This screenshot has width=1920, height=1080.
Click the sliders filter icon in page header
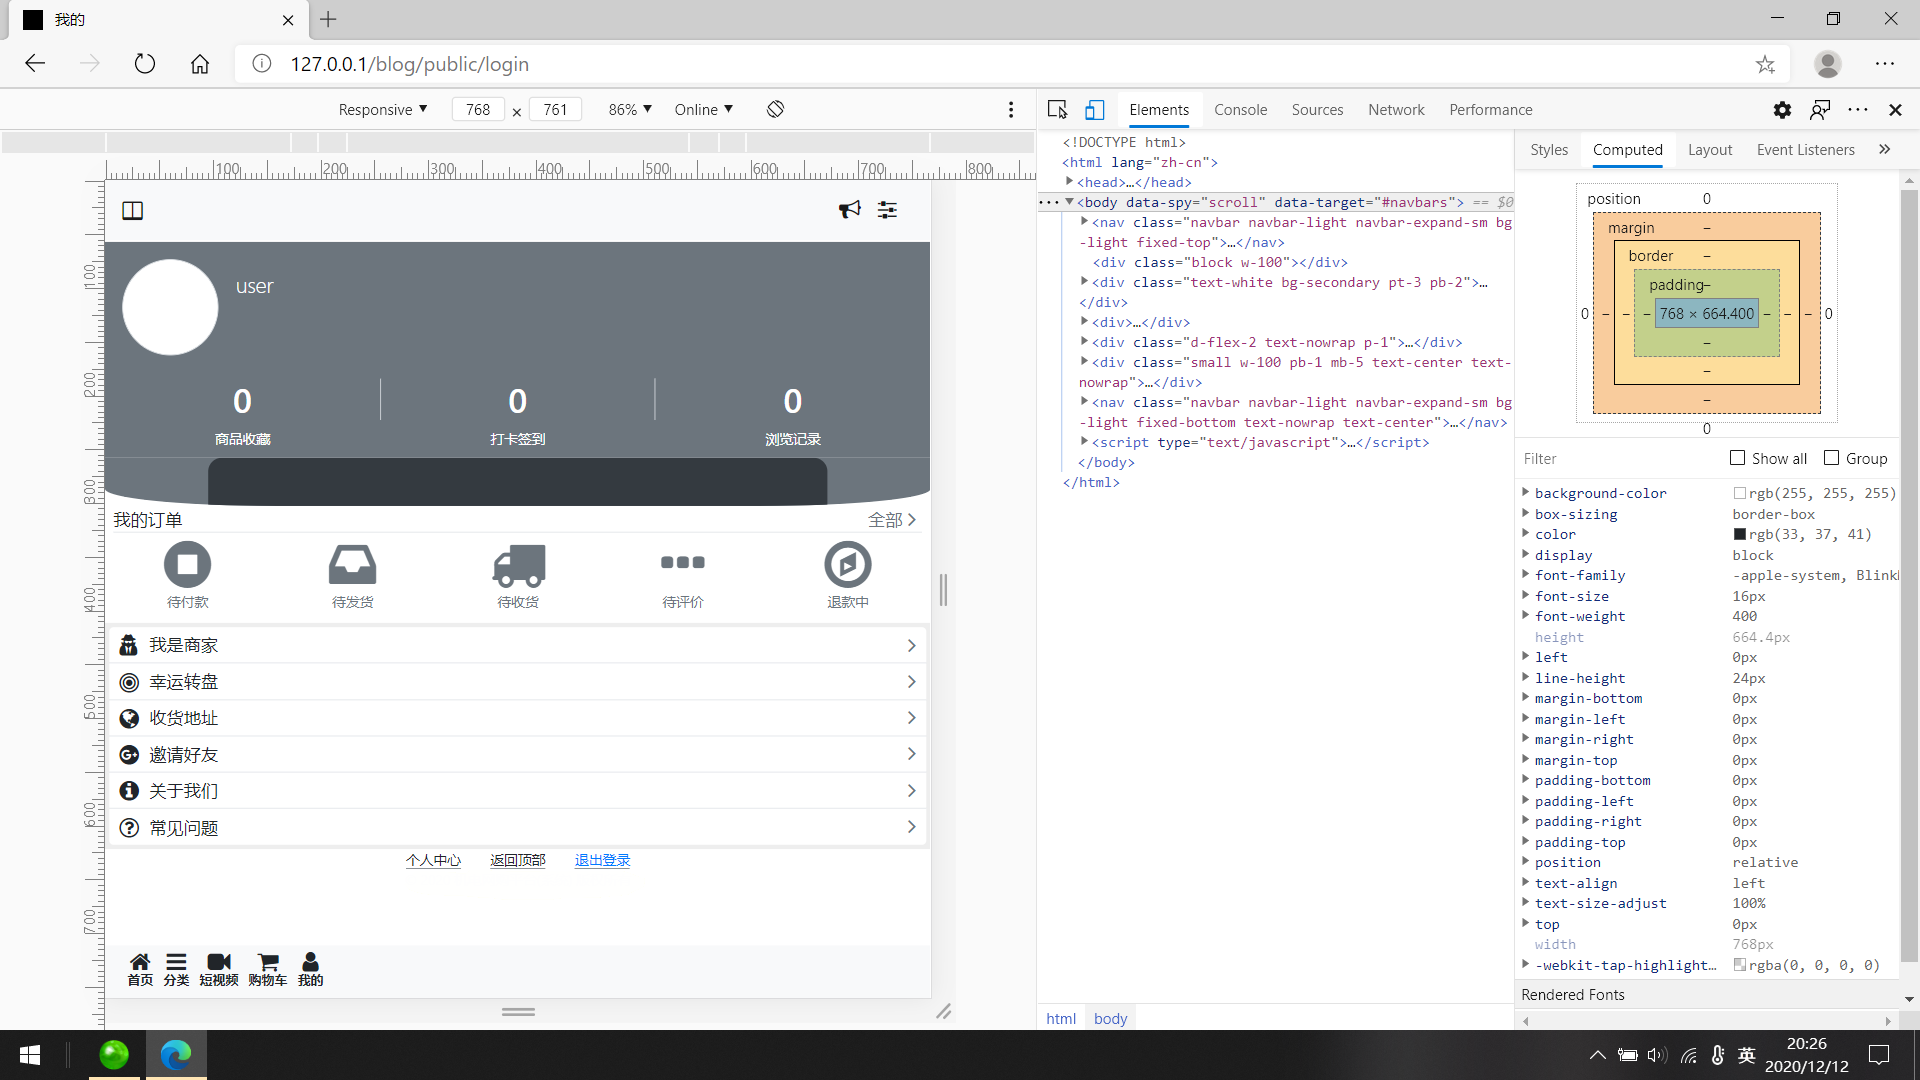click(x=887, y=210)
